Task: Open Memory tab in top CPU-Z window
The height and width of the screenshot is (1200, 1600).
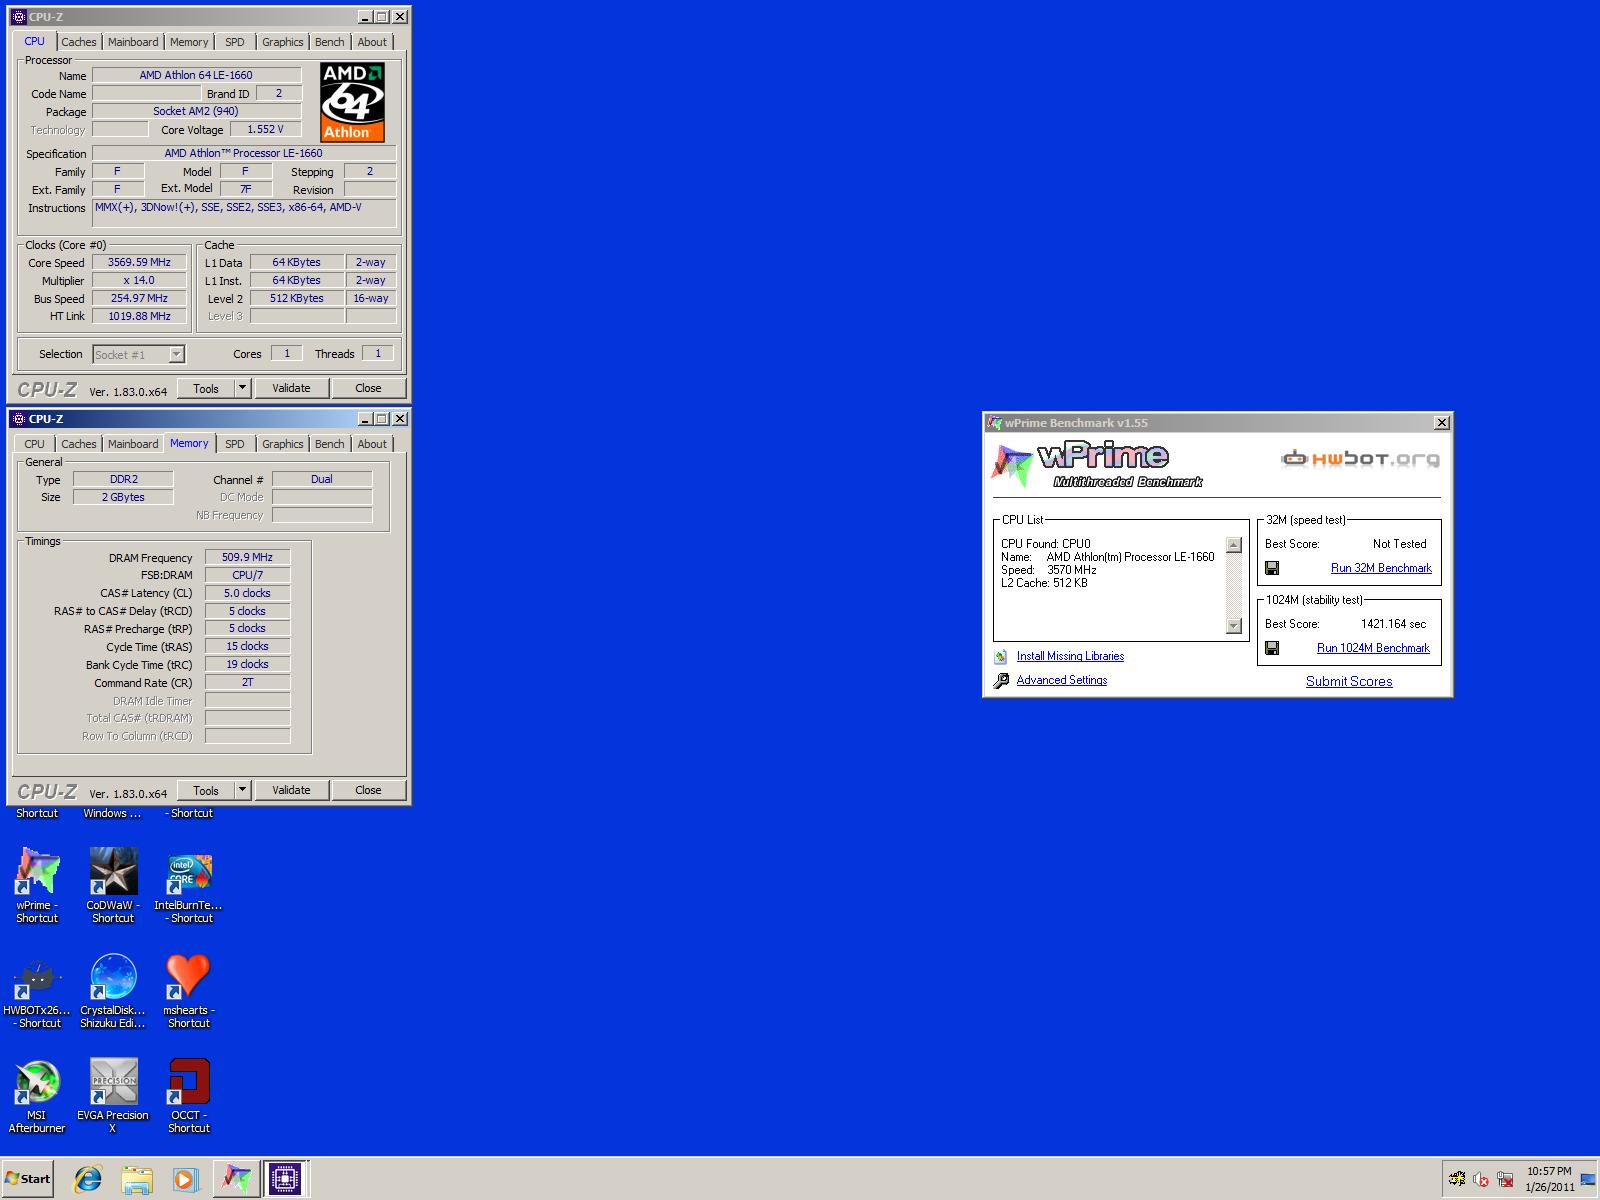Action: tap(189, 42)
